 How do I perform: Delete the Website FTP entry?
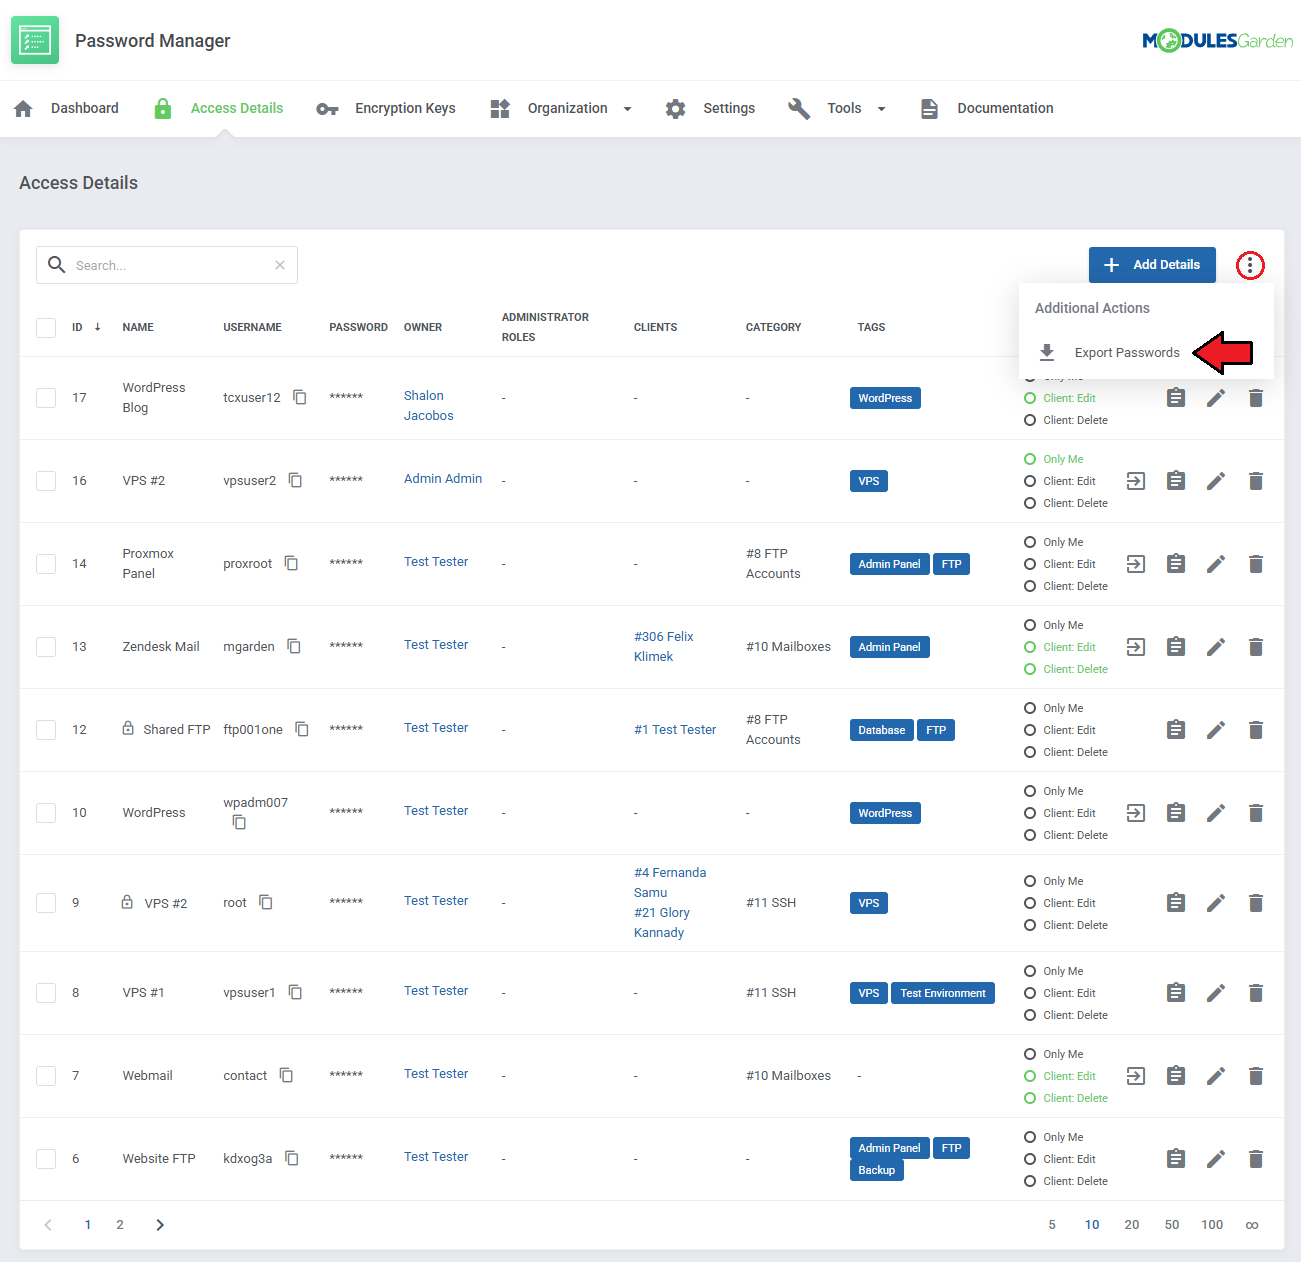1255,1159
